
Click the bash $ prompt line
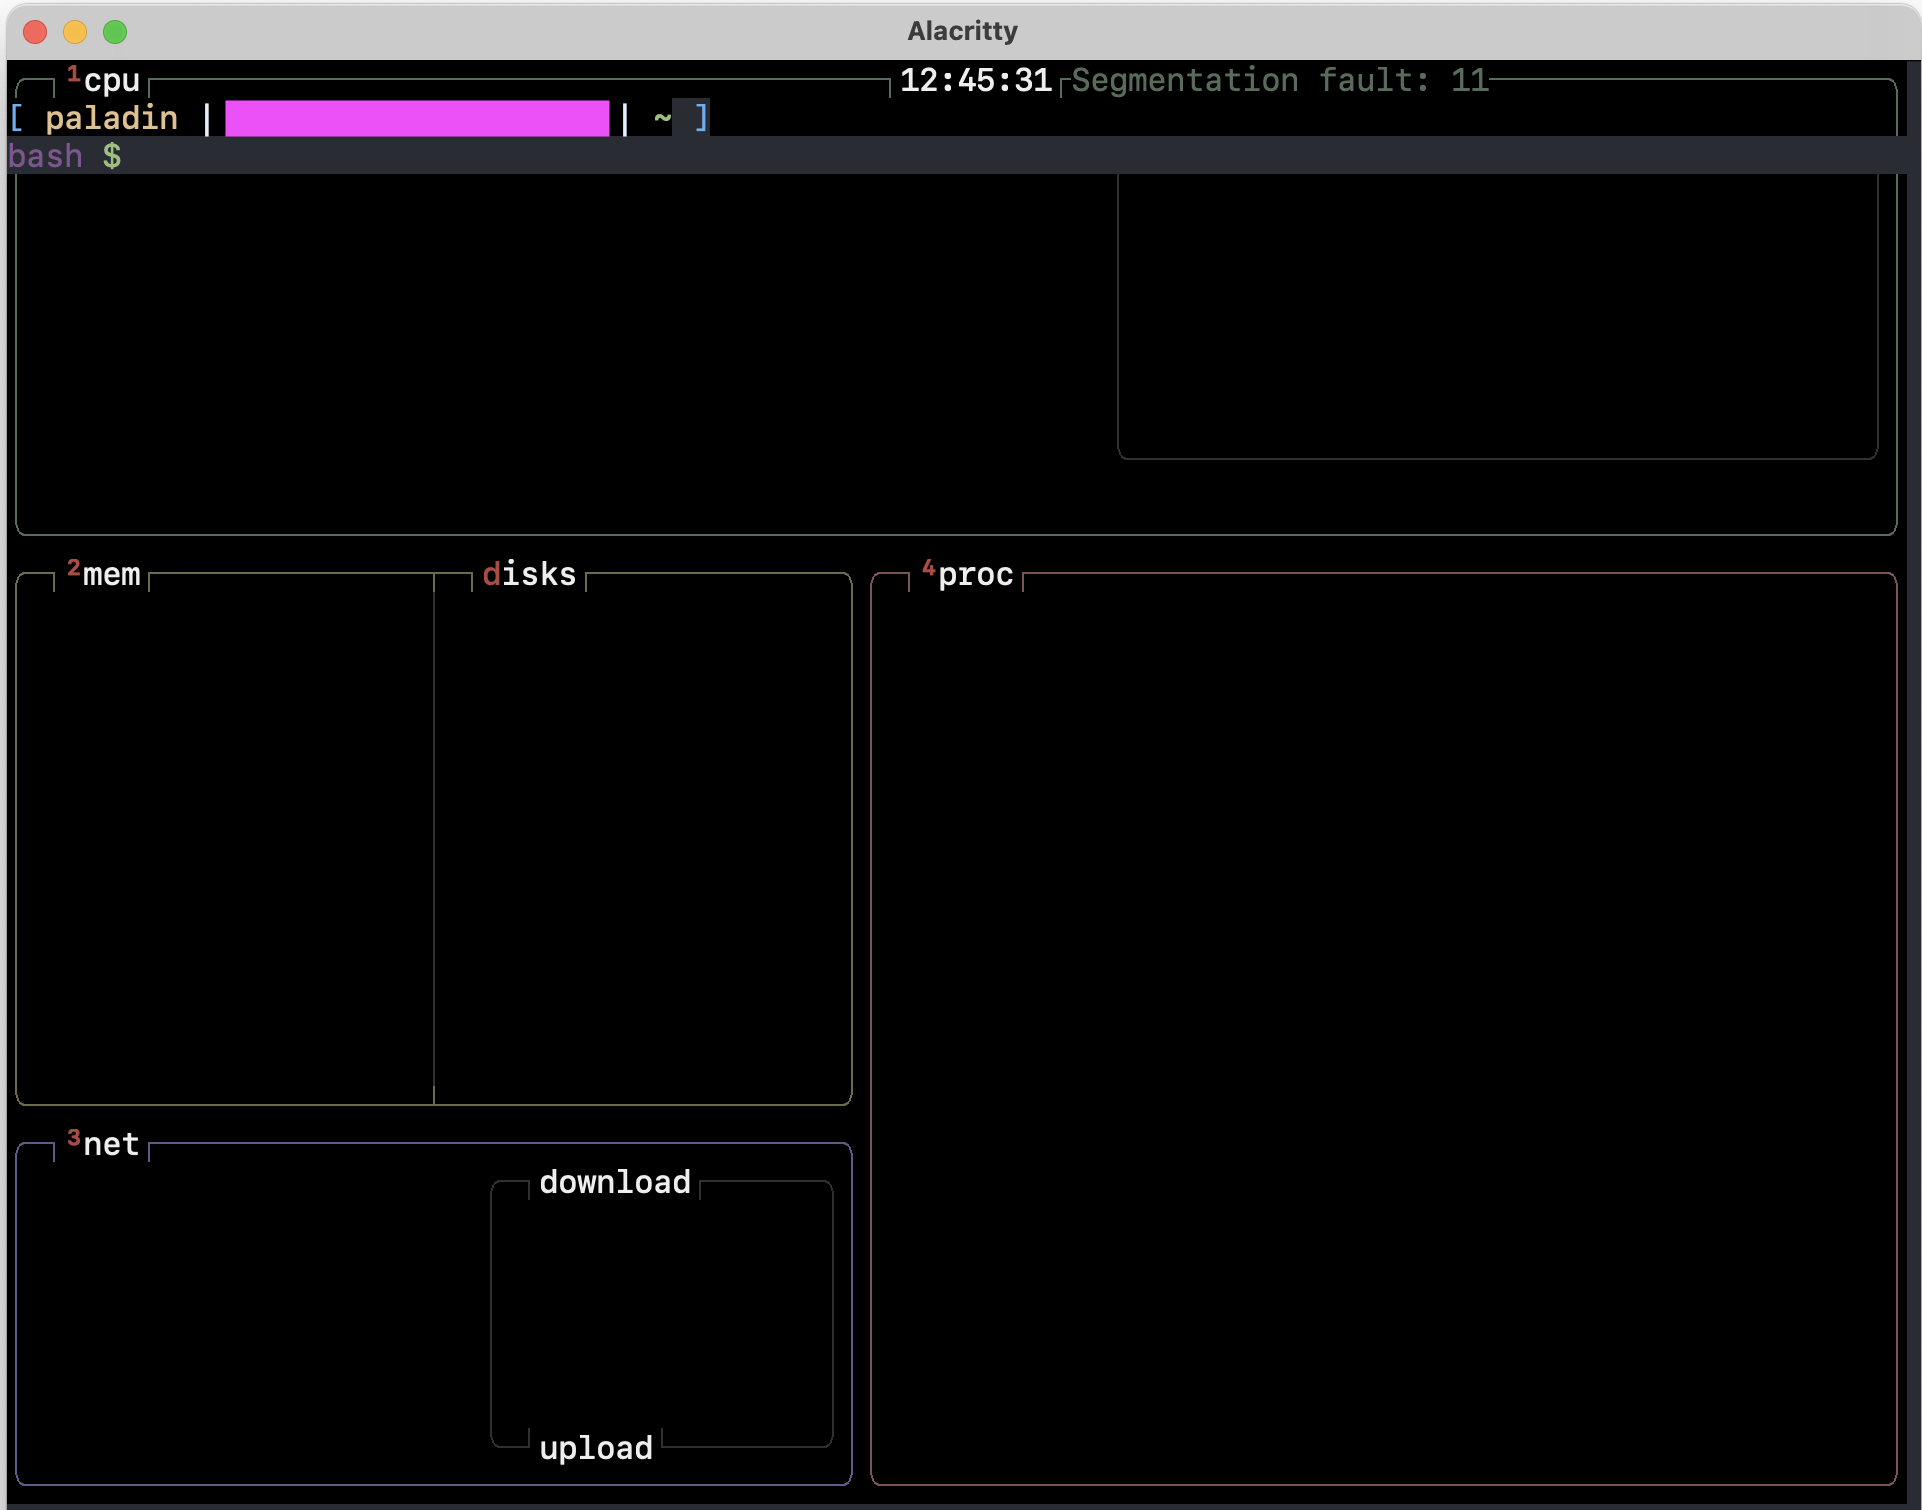(65, 157)
